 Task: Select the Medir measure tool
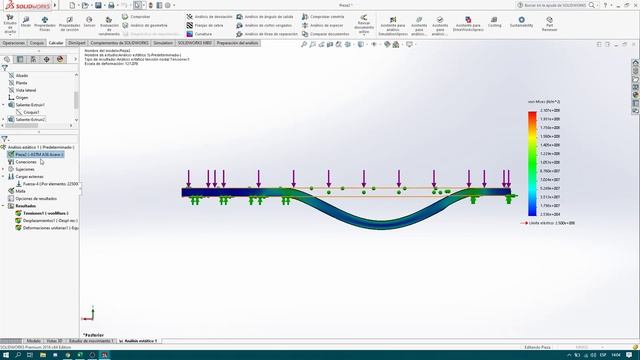coord(26,22)
